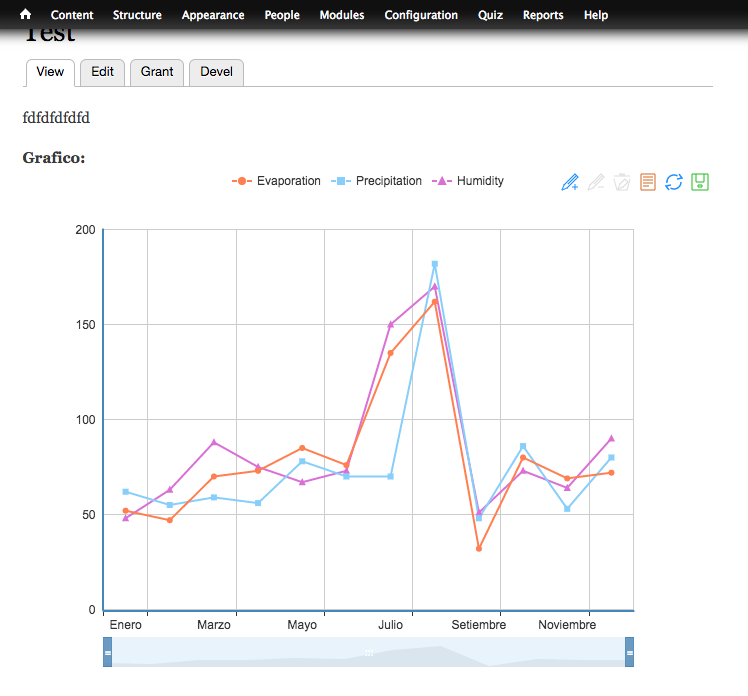Click the right handle of zoom slider

[x=629, y=652]
